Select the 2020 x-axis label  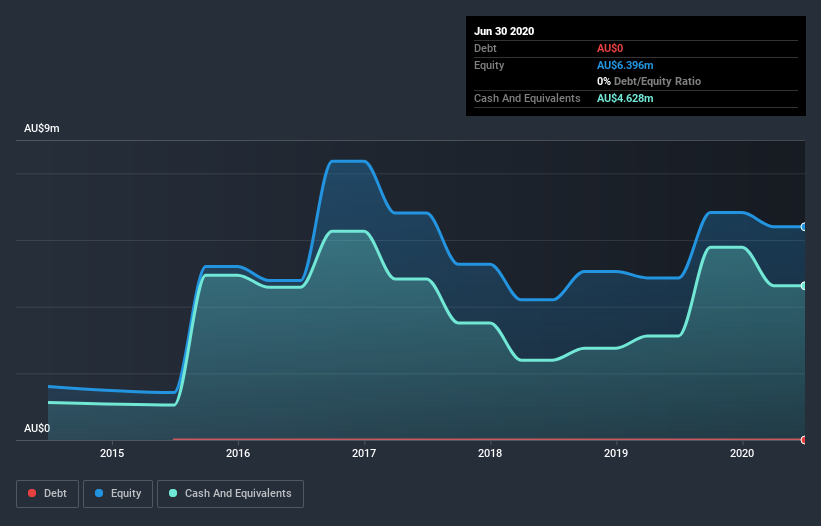pyautogui.click(x=742, y=453)
